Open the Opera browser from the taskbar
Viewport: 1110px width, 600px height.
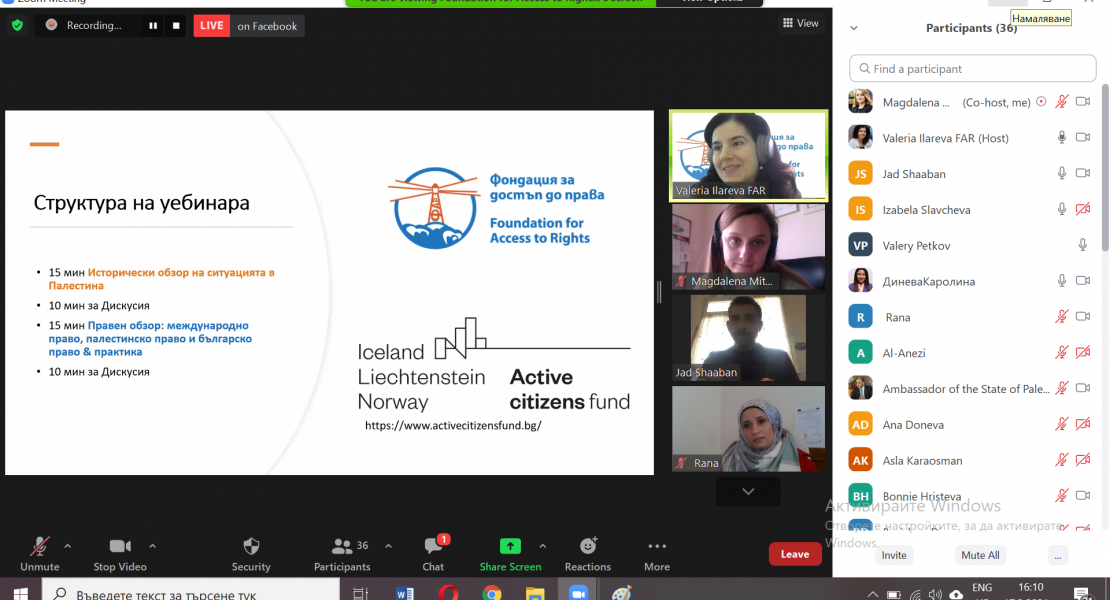[x=448, y=593]
